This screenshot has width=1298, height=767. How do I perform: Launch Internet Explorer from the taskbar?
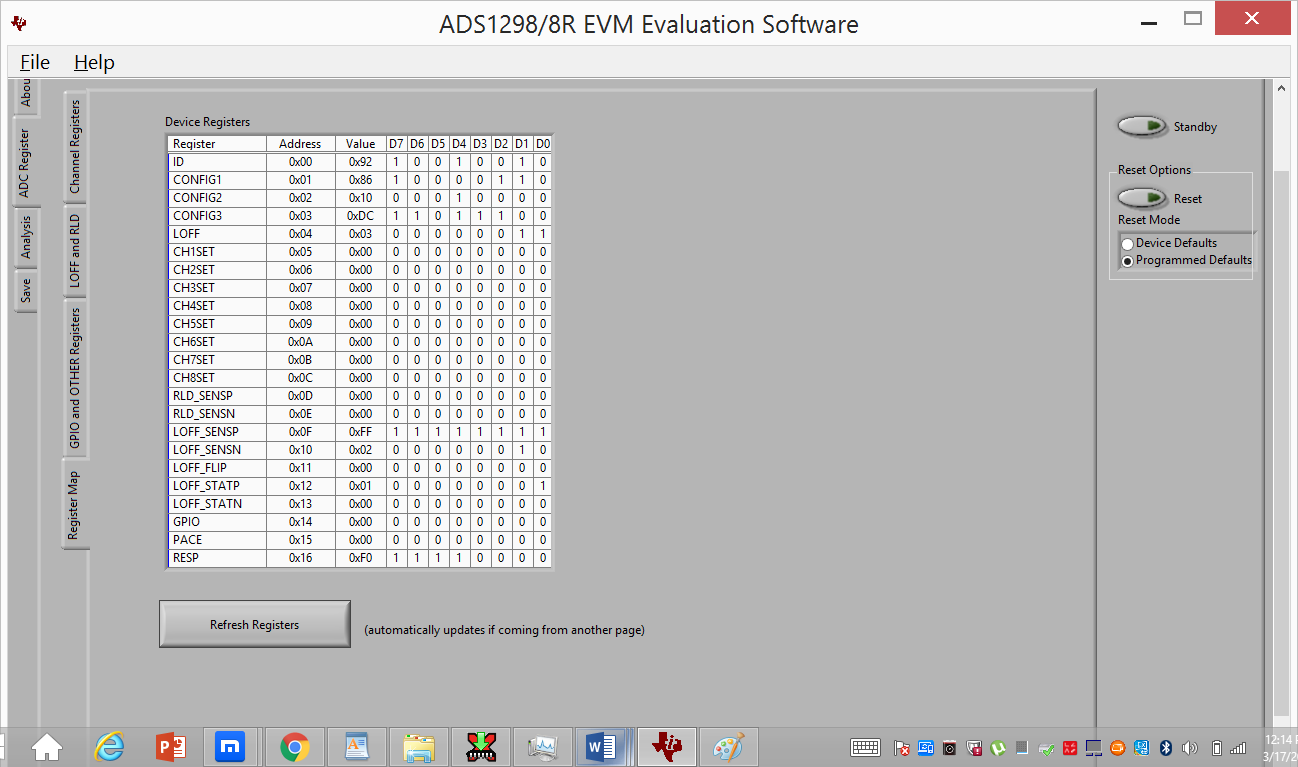(x=108, y=746)
